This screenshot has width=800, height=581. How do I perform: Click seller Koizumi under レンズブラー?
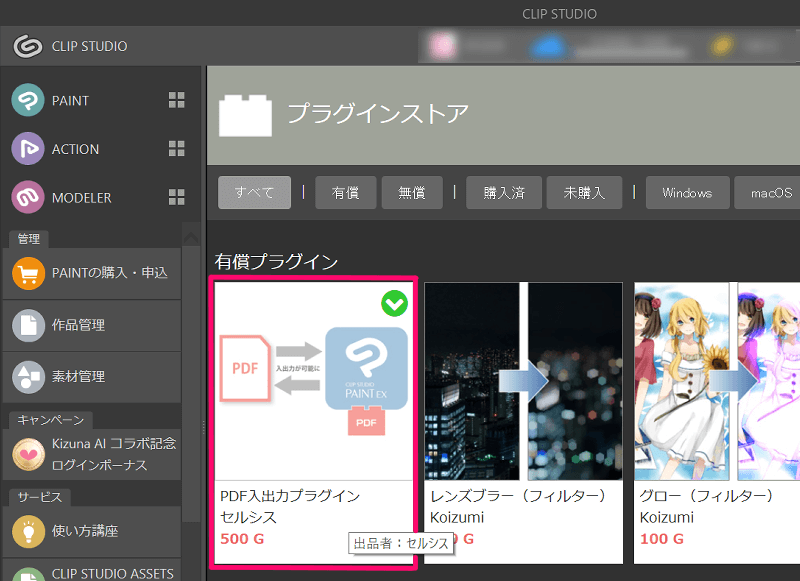click(457, 517)
